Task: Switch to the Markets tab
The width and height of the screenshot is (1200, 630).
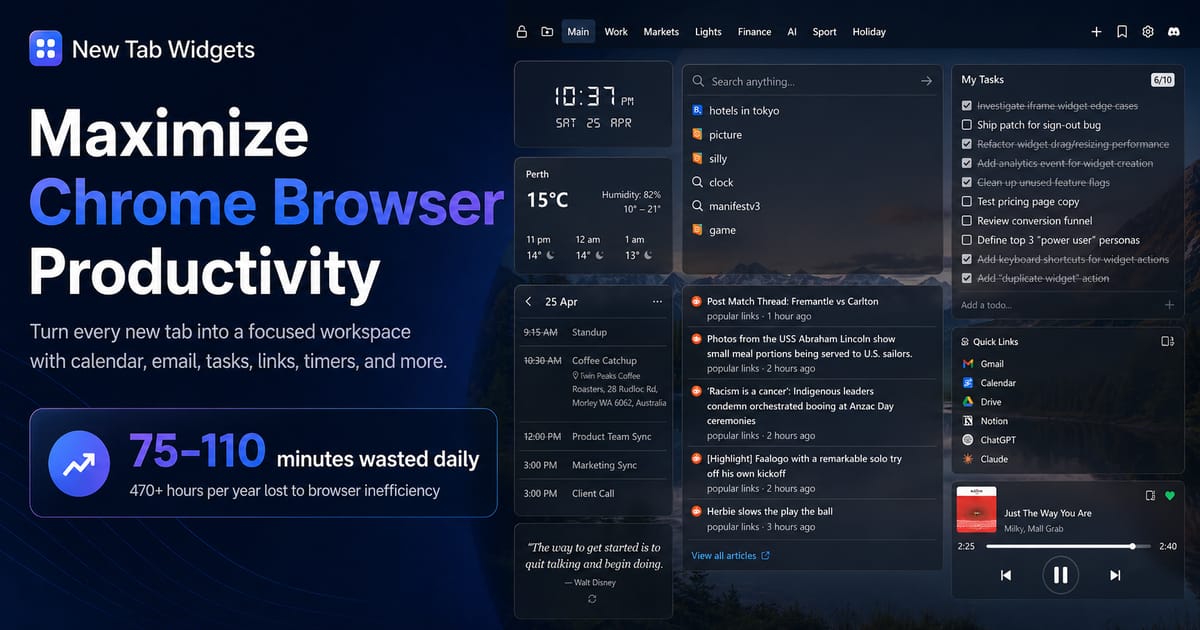Action: [x=661, y=32]
